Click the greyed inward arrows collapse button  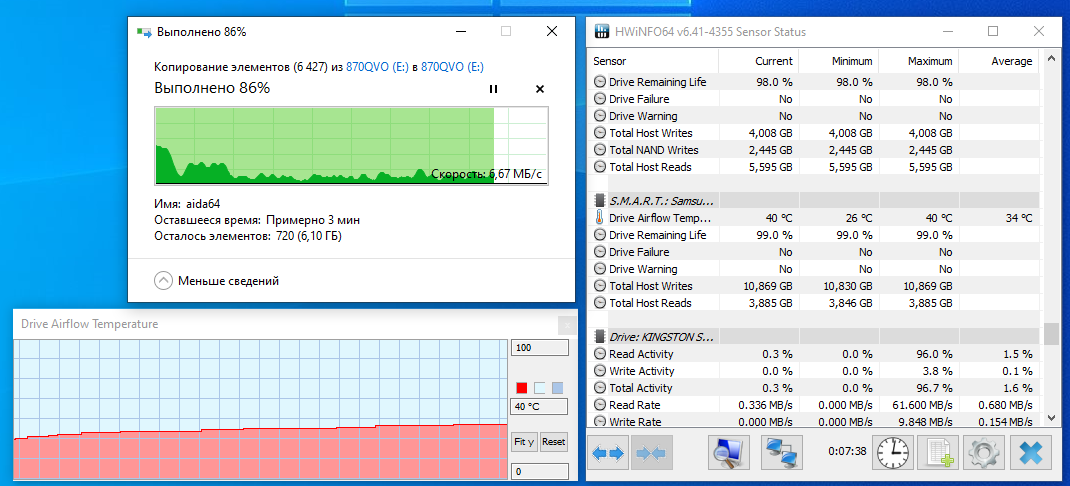(x=652, y=453)
